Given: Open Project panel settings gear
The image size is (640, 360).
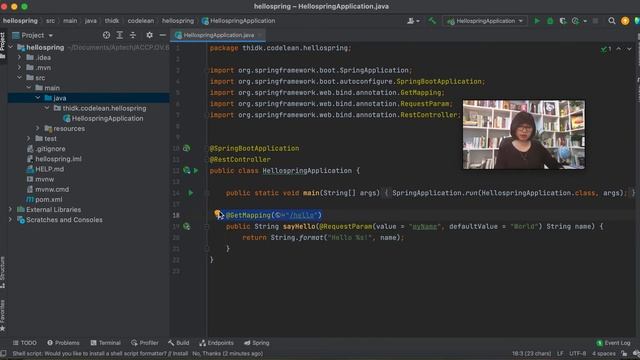Looking at the screenshot, I should (149, 35).
